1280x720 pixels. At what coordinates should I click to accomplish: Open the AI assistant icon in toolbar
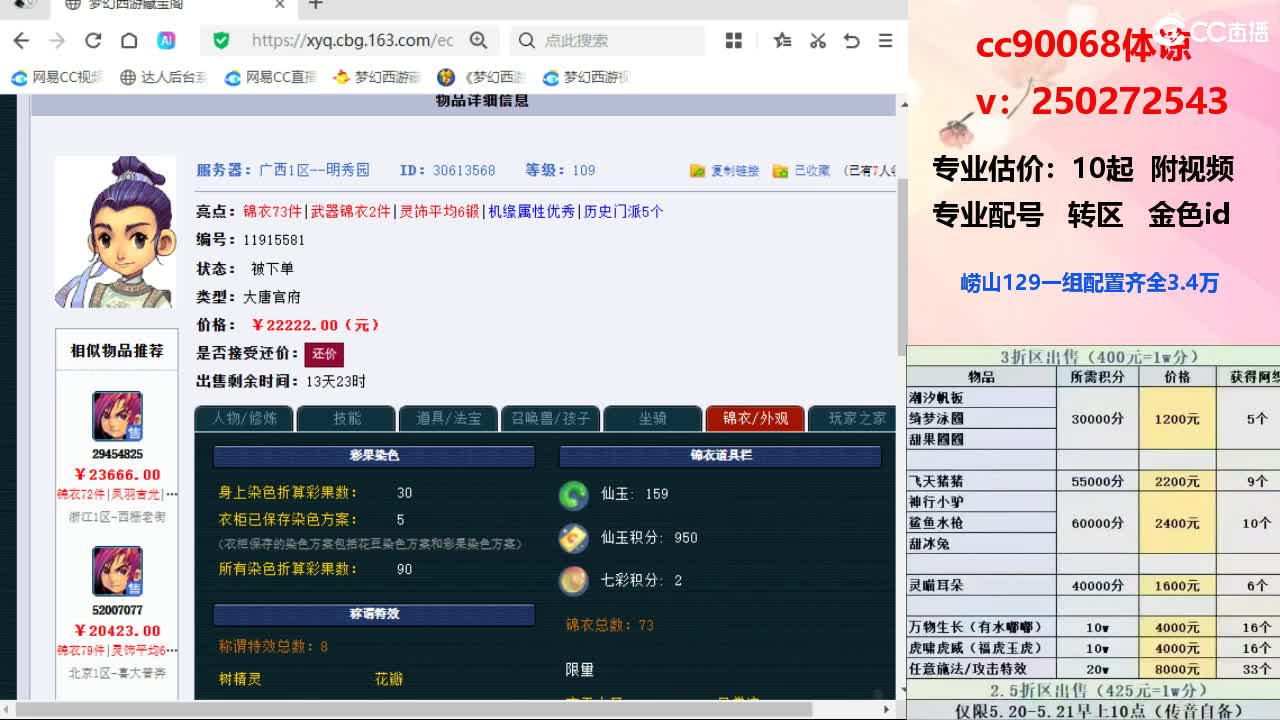pos(166,40)
